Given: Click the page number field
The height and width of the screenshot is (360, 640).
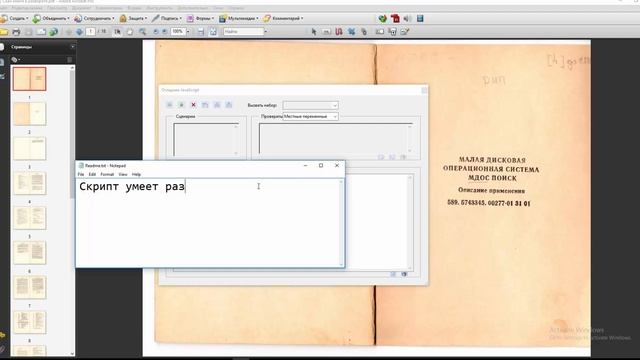Looking at the screenshot, I should click(91, 31).
